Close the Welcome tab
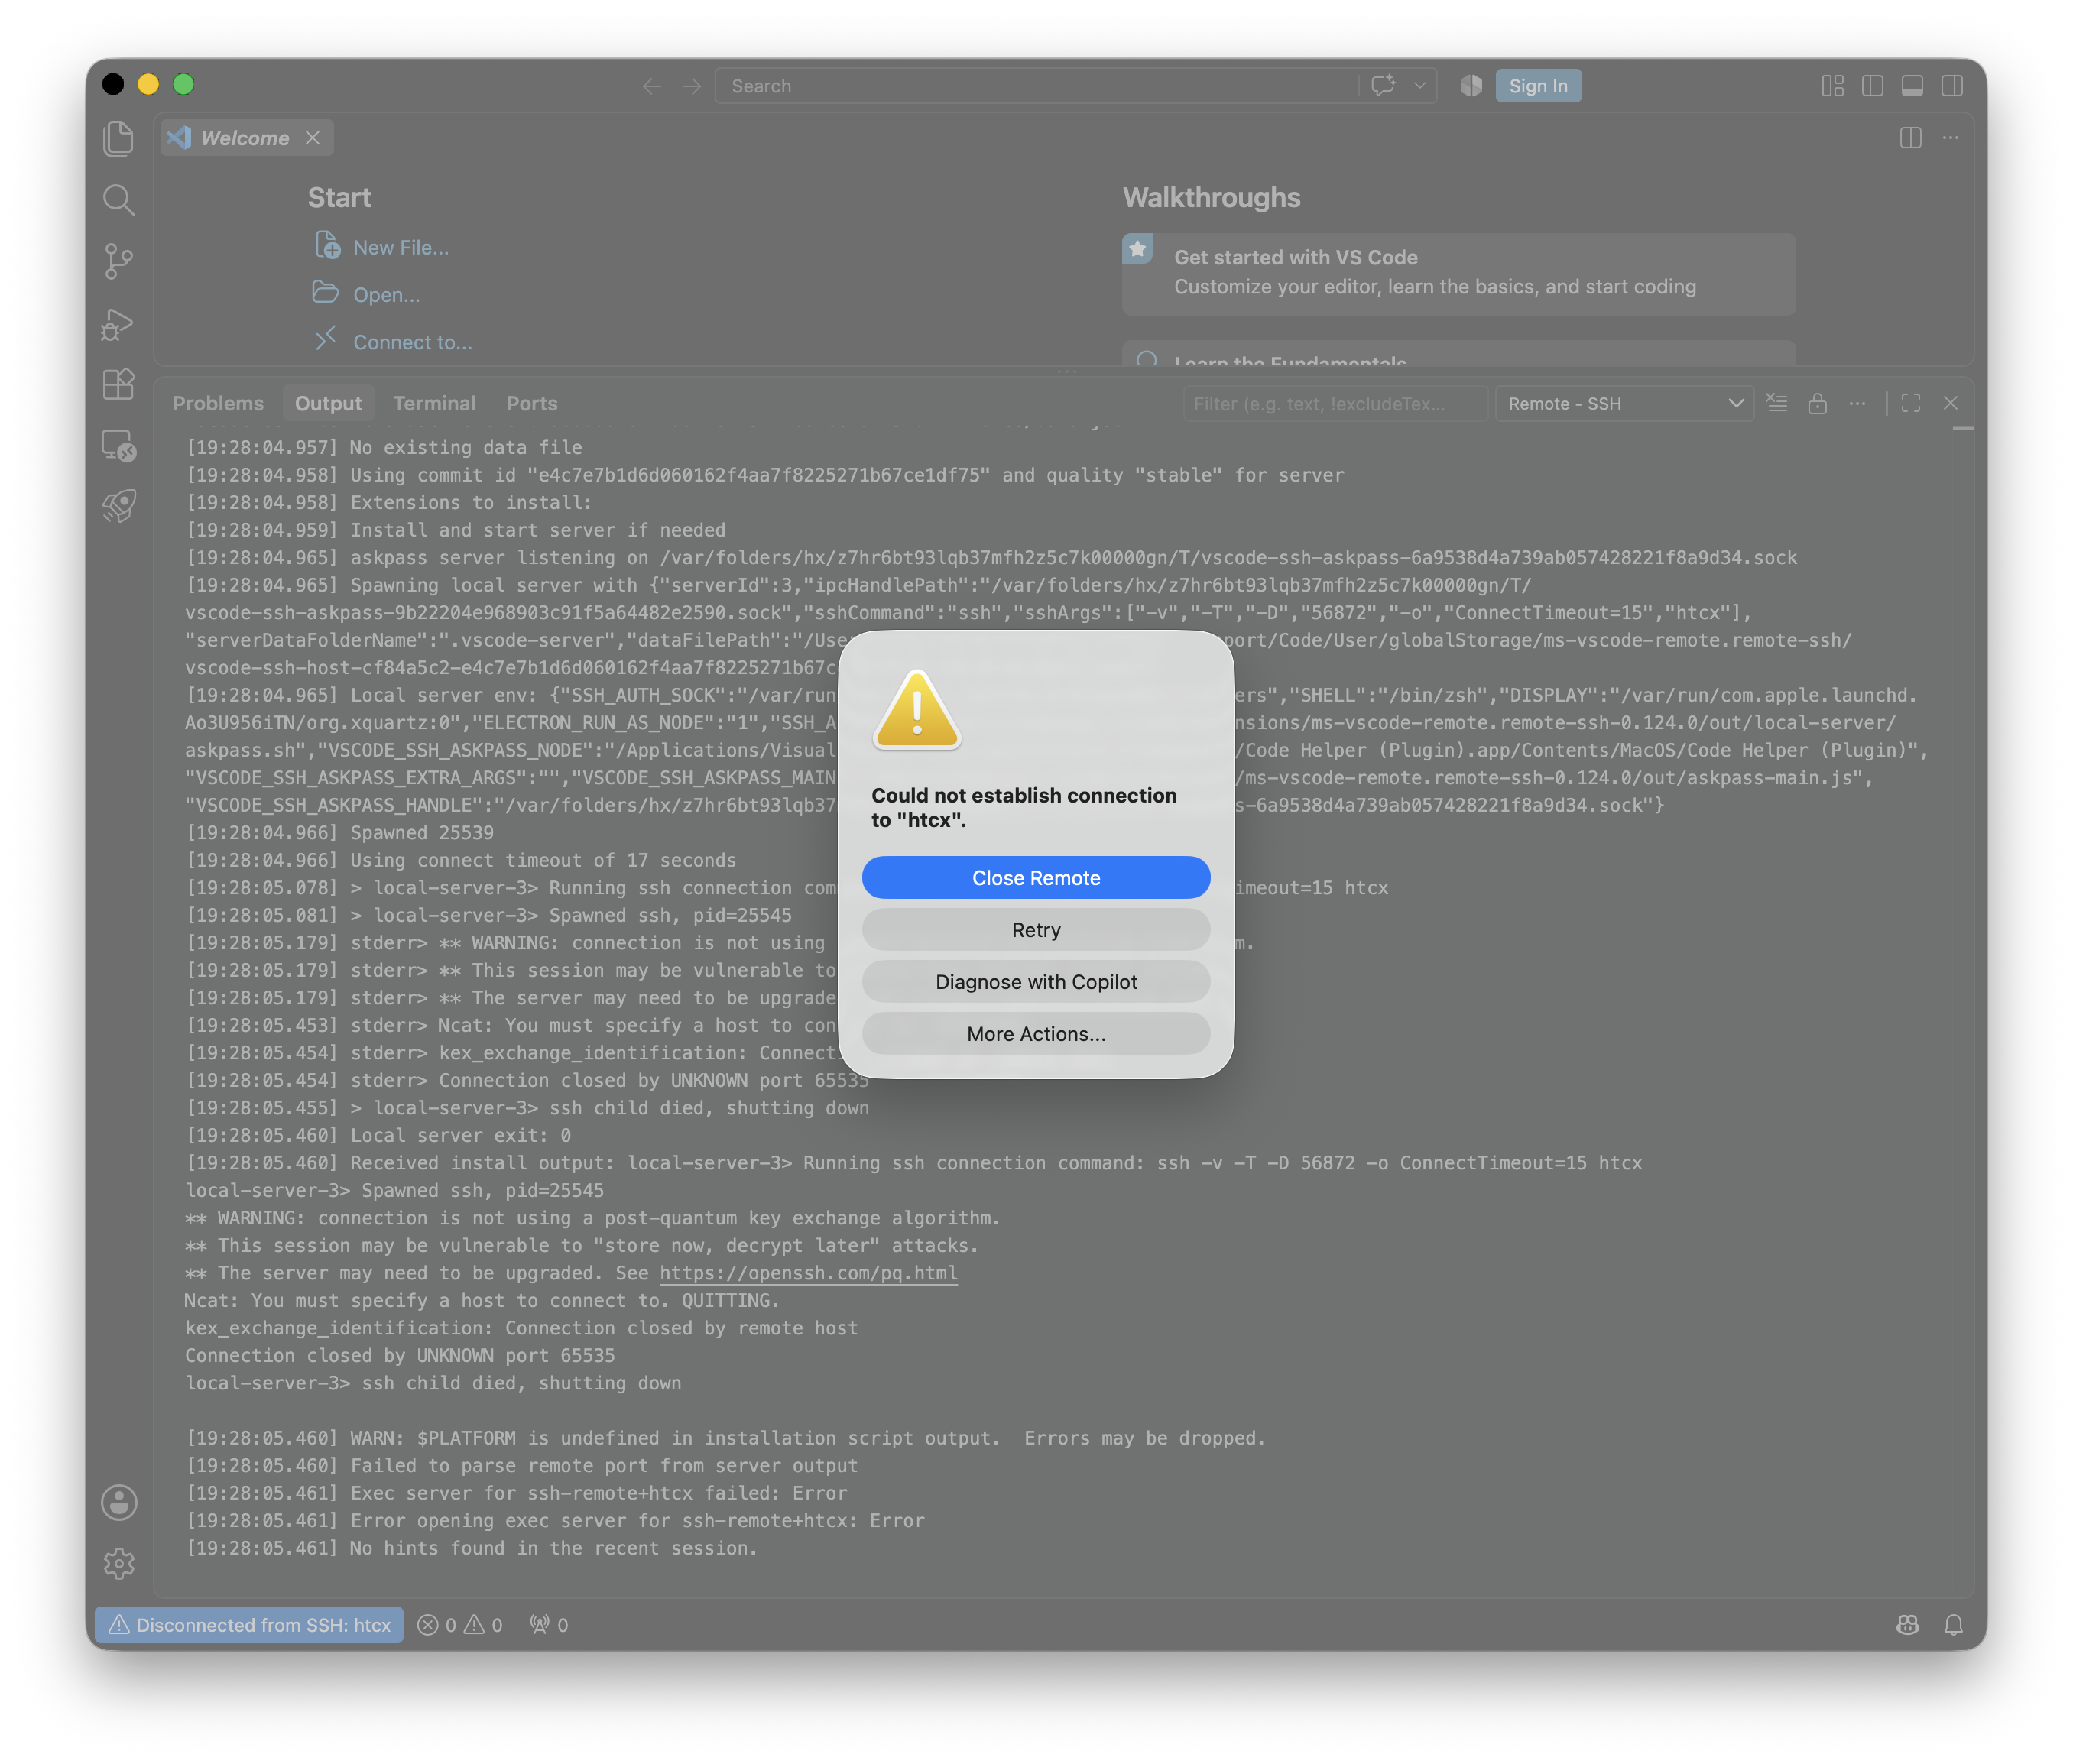2073x1764 pixels. click(x=313, y=138)
